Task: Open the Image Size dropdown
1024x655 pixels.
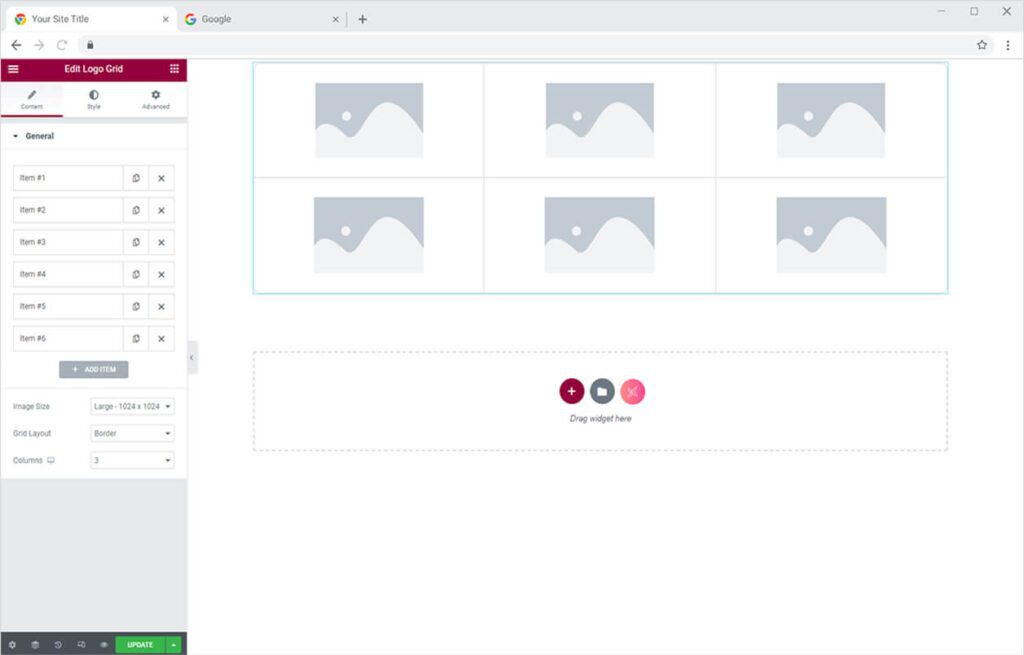Action: [x=132, y=406]
